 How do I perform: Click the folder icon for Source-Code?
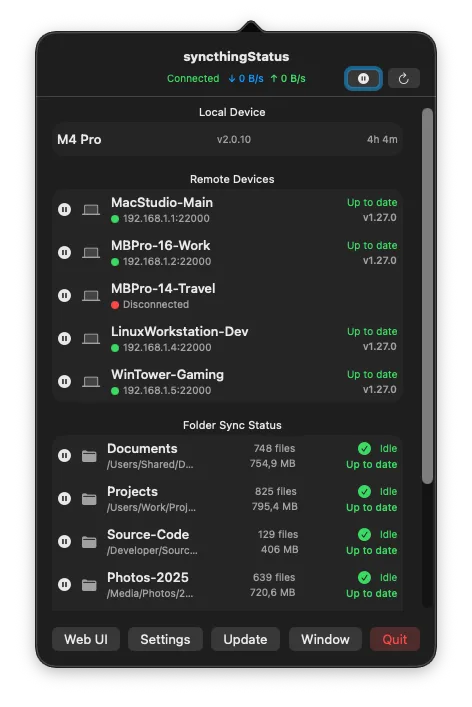pyautogui.click(x=89, y=542)
